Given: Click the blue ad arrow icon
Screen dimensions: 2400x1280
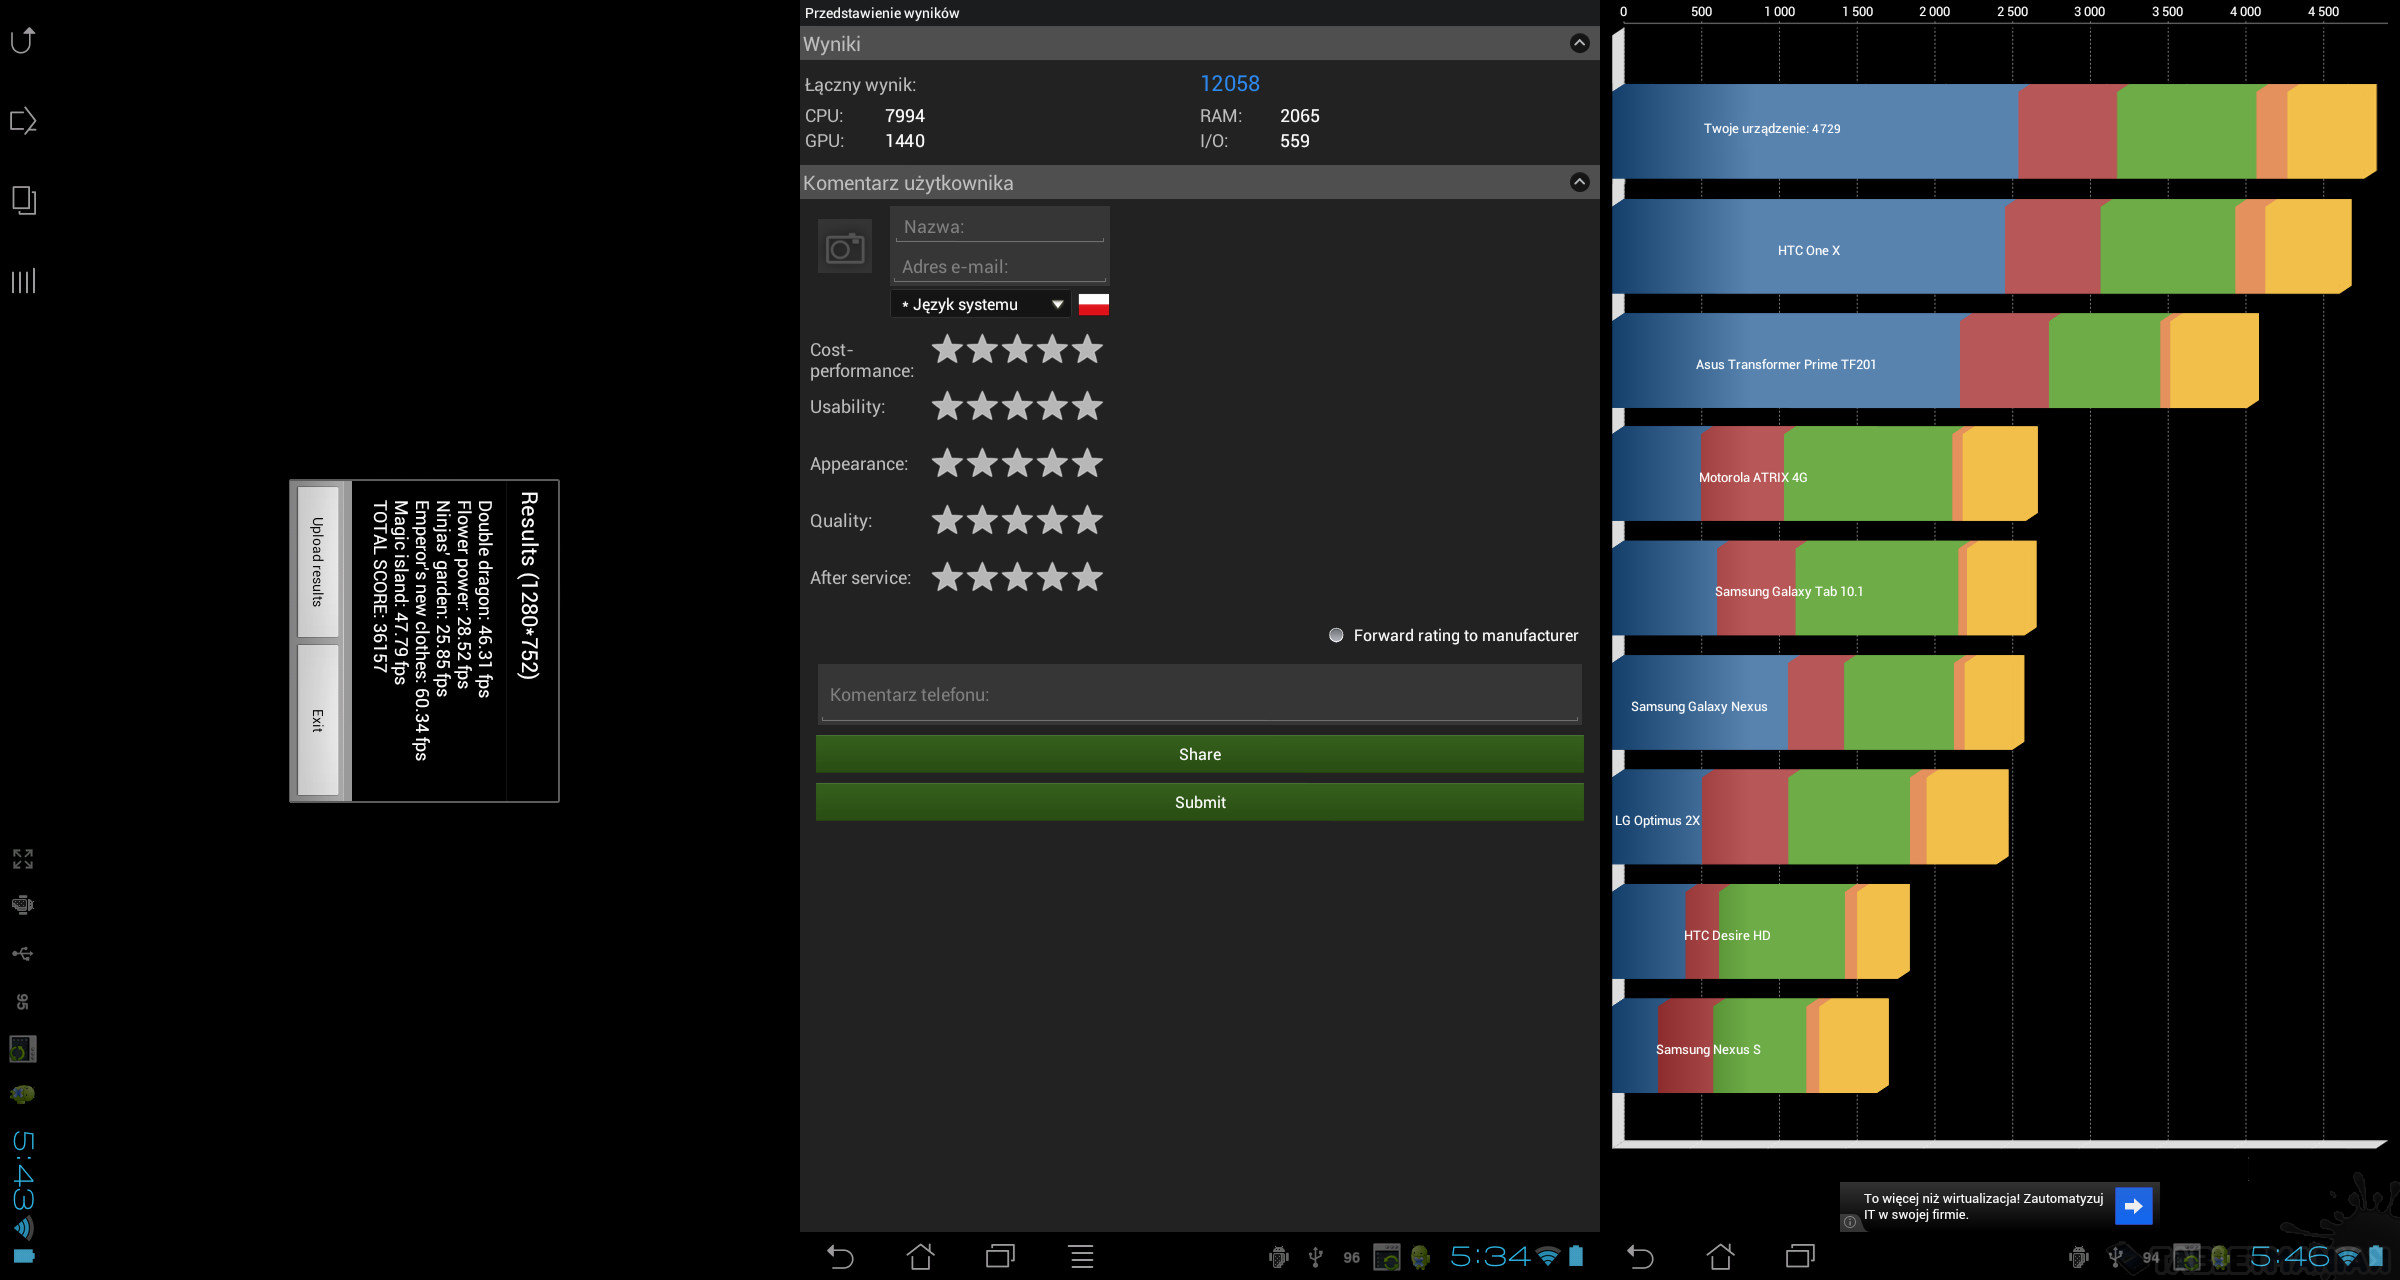Looking at the screenshot, I should point(2133,1206).
